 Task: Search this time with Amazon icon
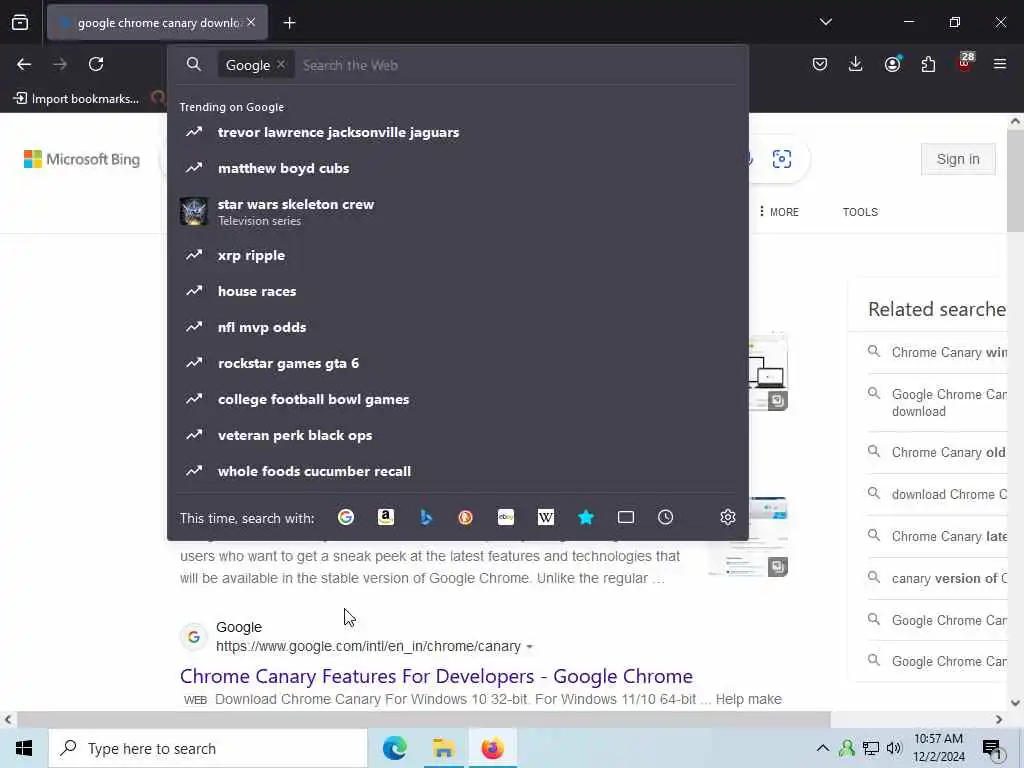(x=386, y=517)
